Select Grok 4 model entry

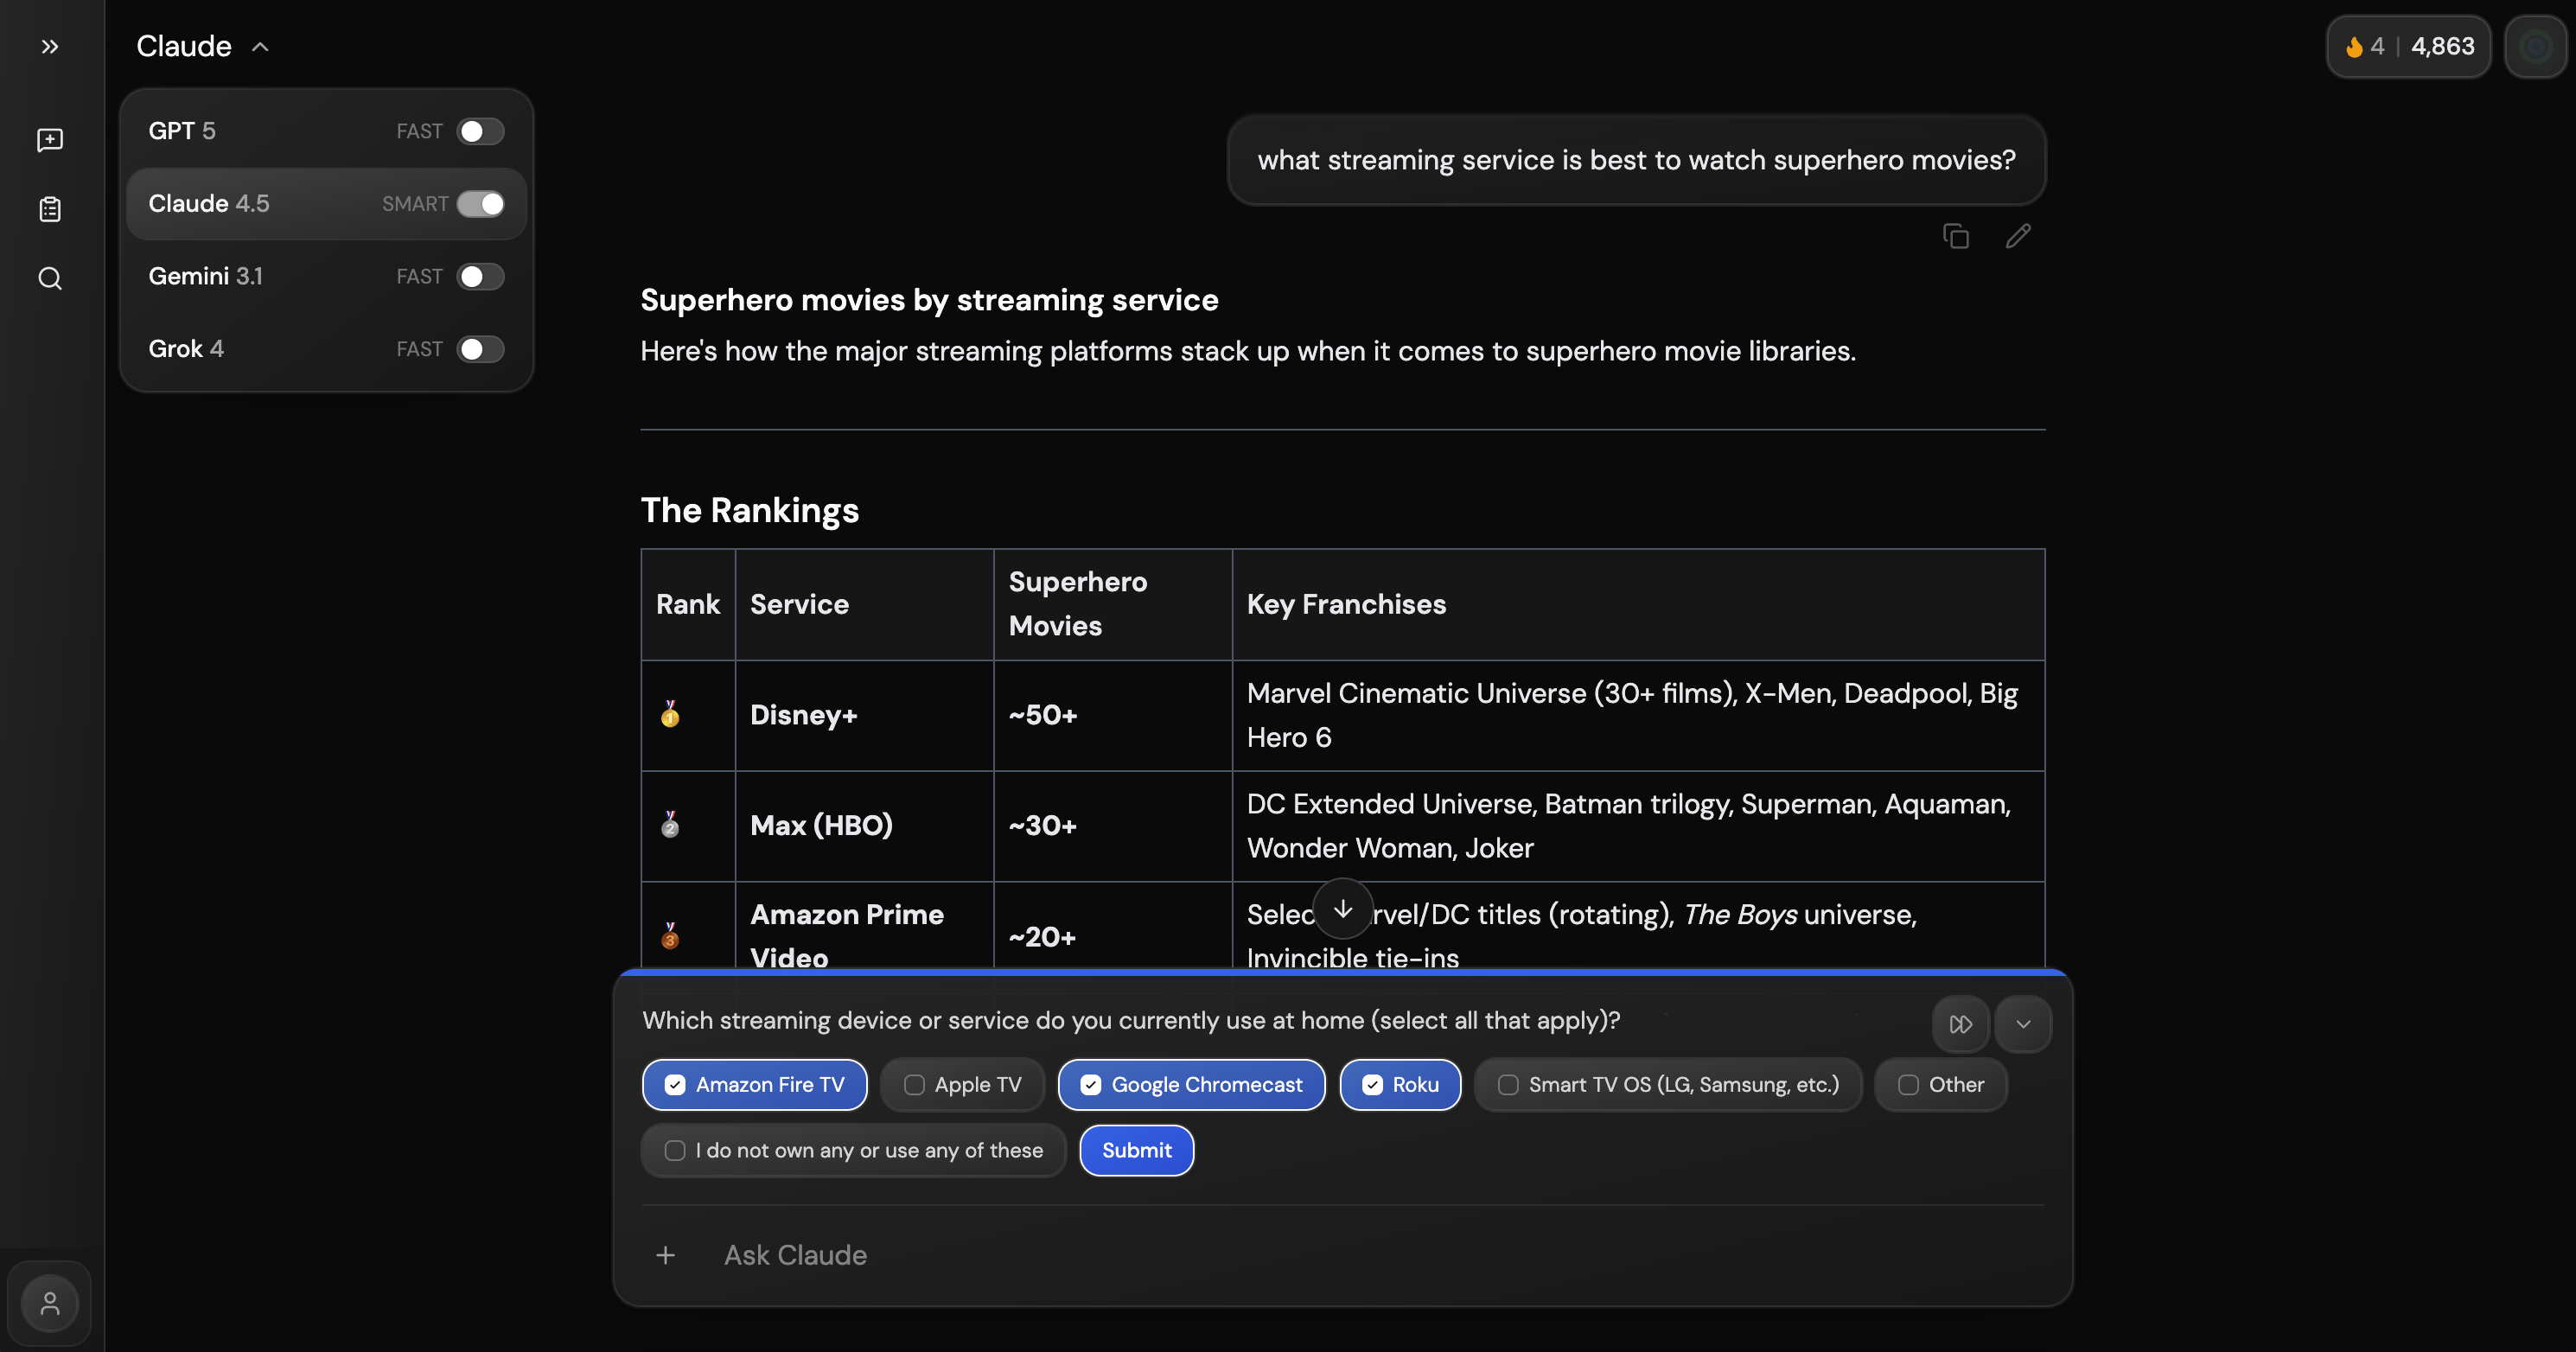[x=326, y=349]
